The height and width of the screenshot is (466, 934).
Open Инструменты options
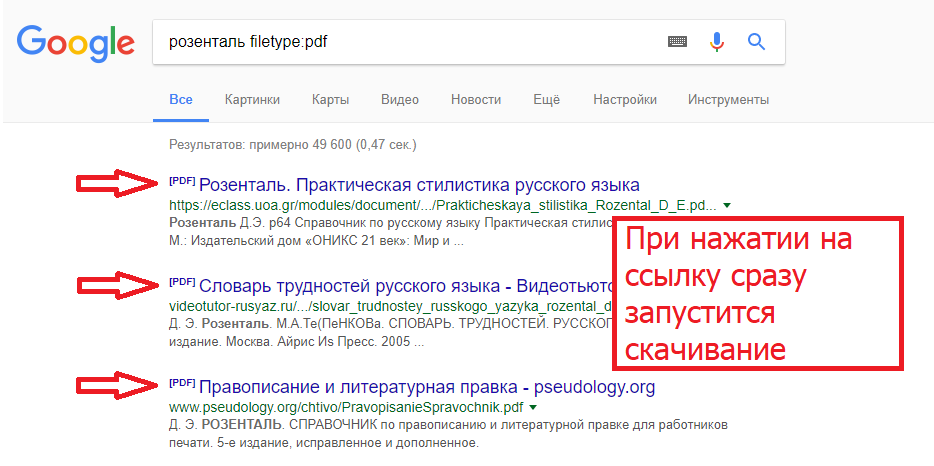tap(728, 100)
